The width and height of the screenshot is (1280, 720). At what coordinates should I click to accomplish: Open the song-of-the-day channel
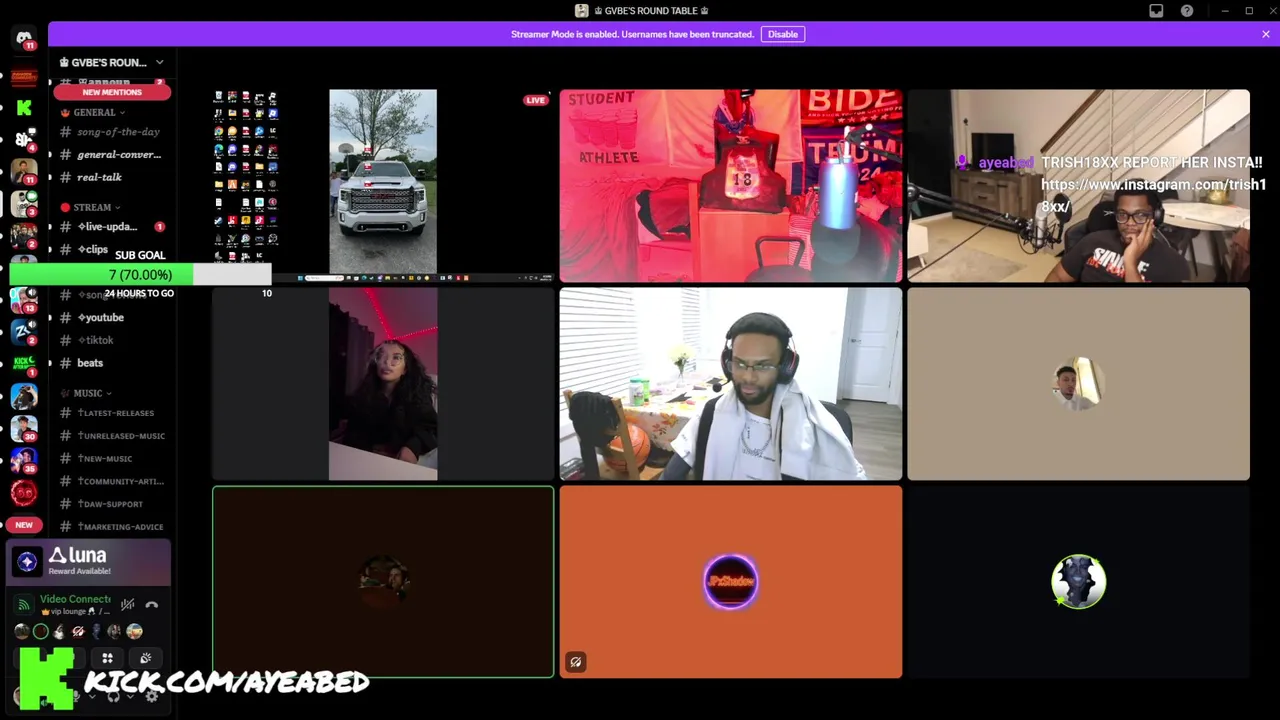112,132
